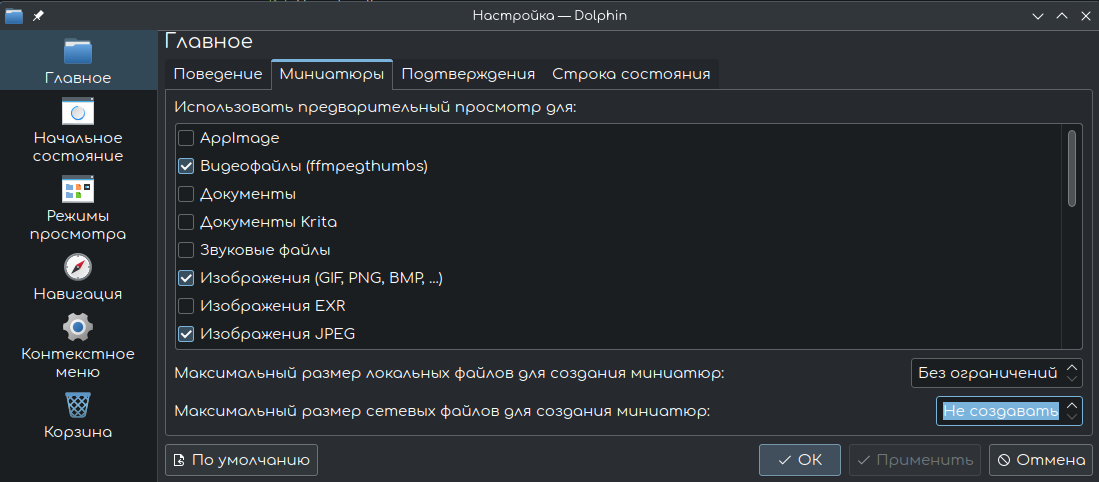Screen dimensions: 1099x482
Task: Click the Dolphin window icon in title bar
Action: [14, 16]
